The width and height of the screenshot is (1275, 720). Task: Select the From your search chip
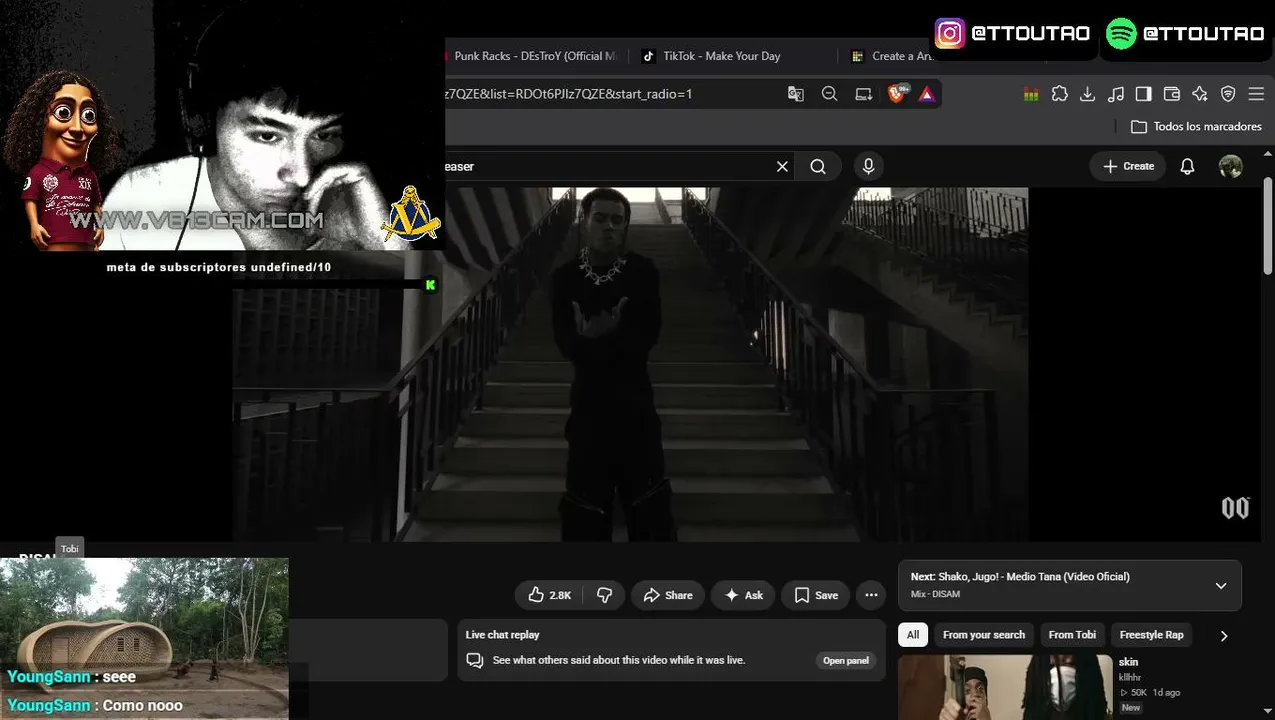coord(984,635)
